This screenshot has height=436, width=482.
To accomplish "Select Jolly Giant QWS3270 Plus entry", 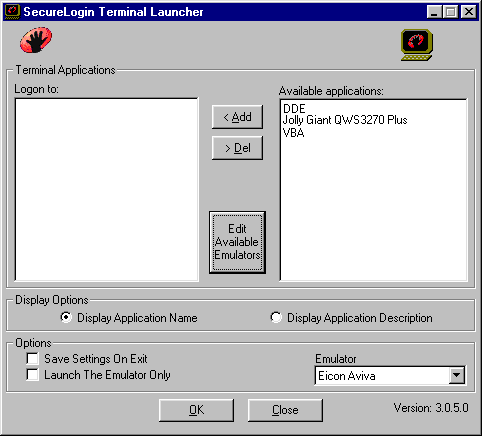I will [345, 120].
